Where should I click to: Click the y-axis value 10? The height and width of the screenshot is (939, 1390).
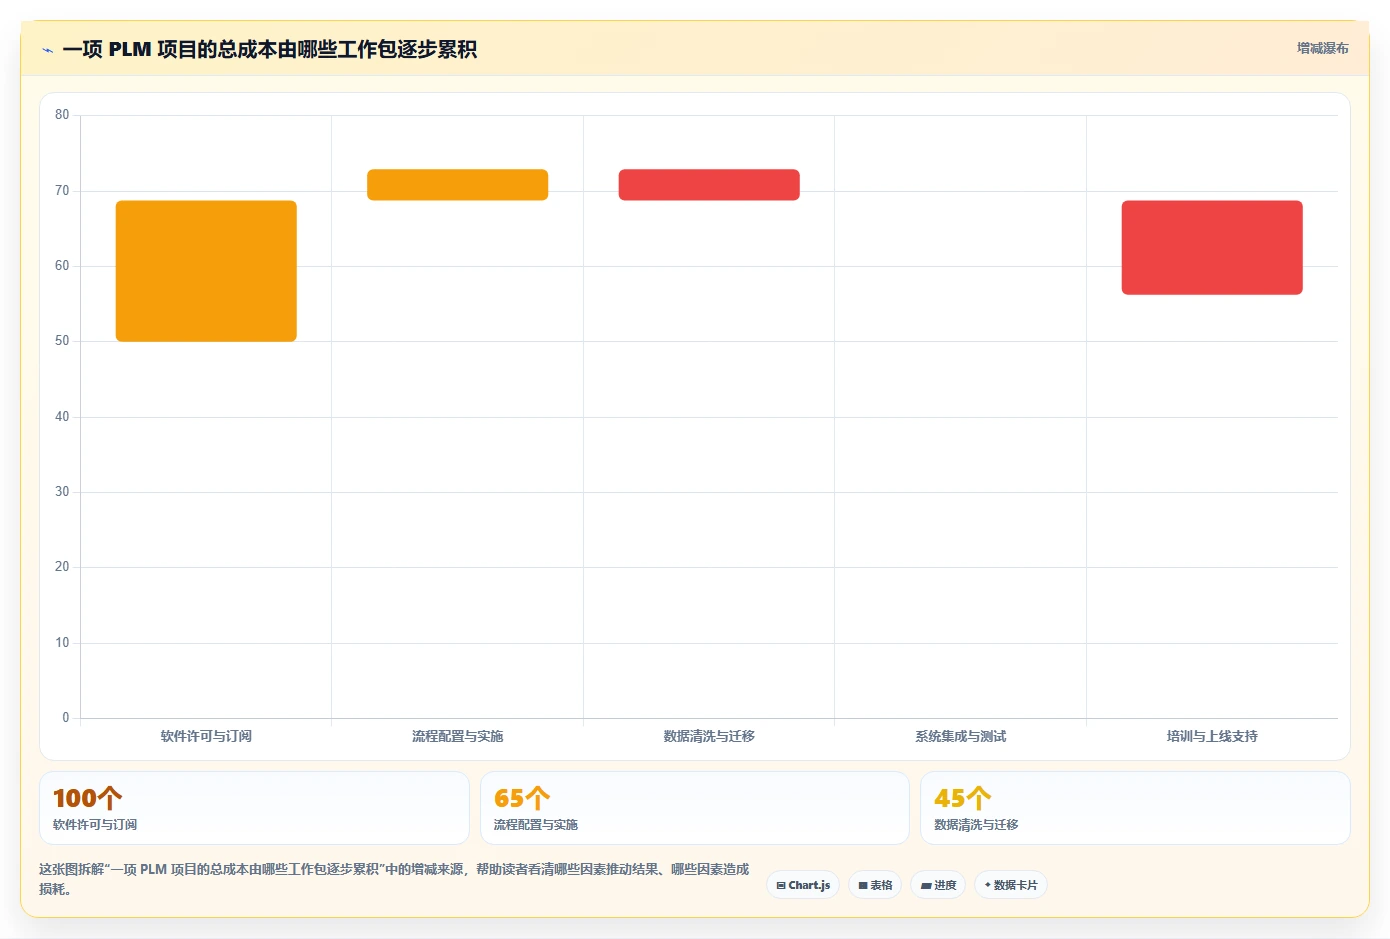click(62, 643)
